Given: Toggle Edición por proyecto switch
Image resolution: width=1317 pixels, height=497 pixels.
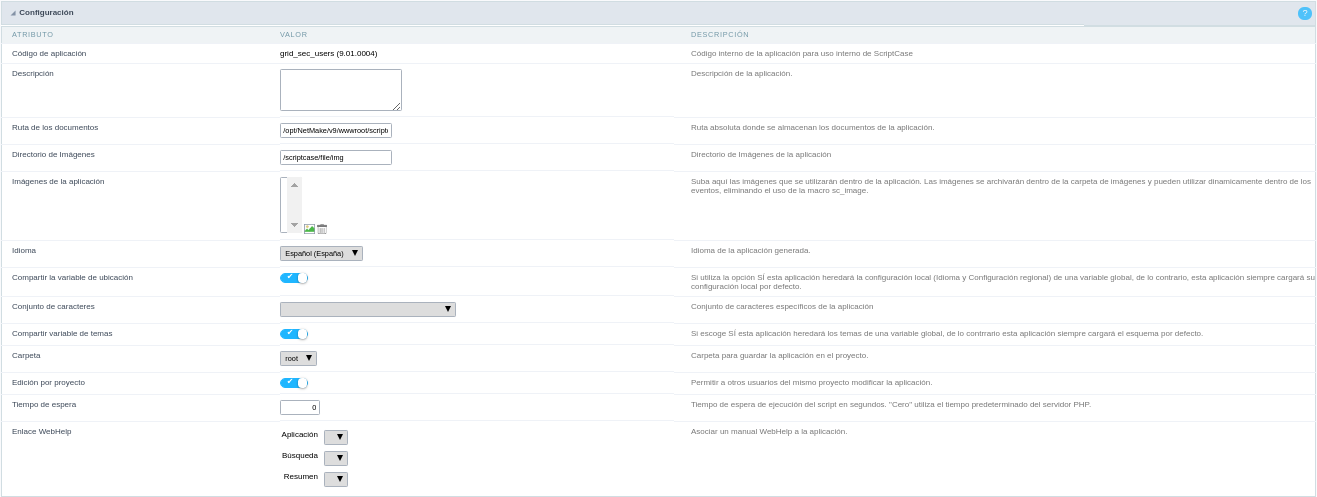Looking at the screenshot, I should pyautogui.click(x=294, y=383).
